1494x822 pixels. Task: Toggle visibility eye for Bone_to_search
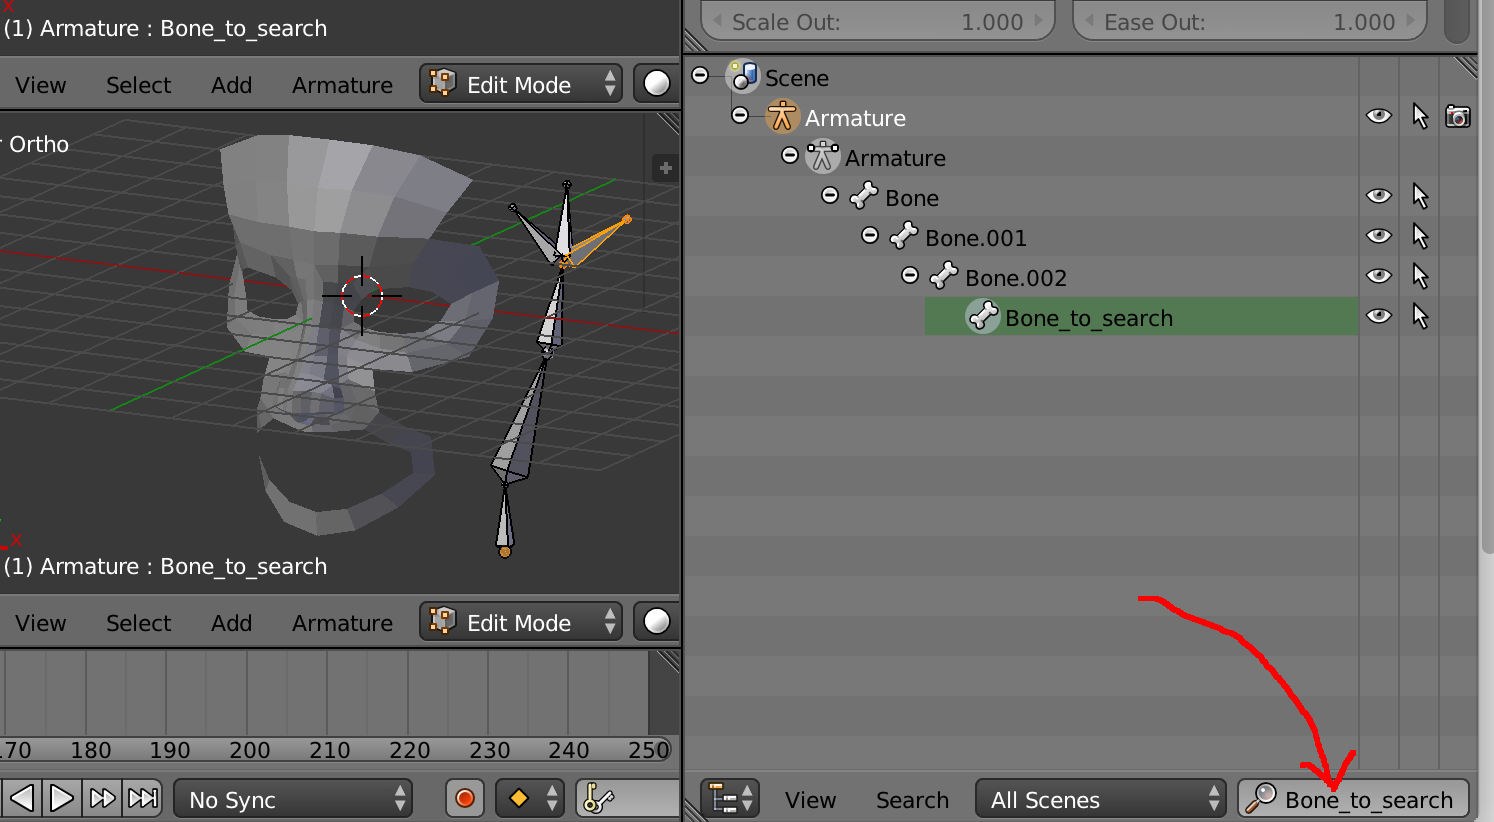point(1379,316)
